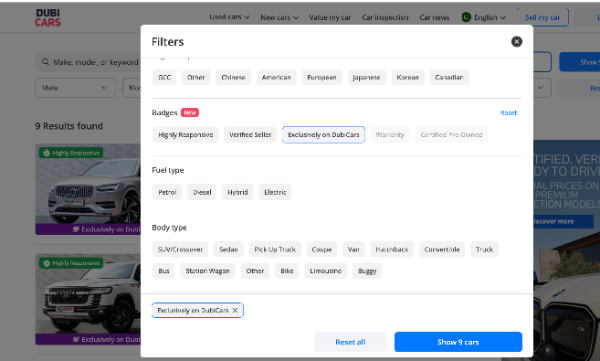
Task: Open Car inspection page
Action: (385, 17)
